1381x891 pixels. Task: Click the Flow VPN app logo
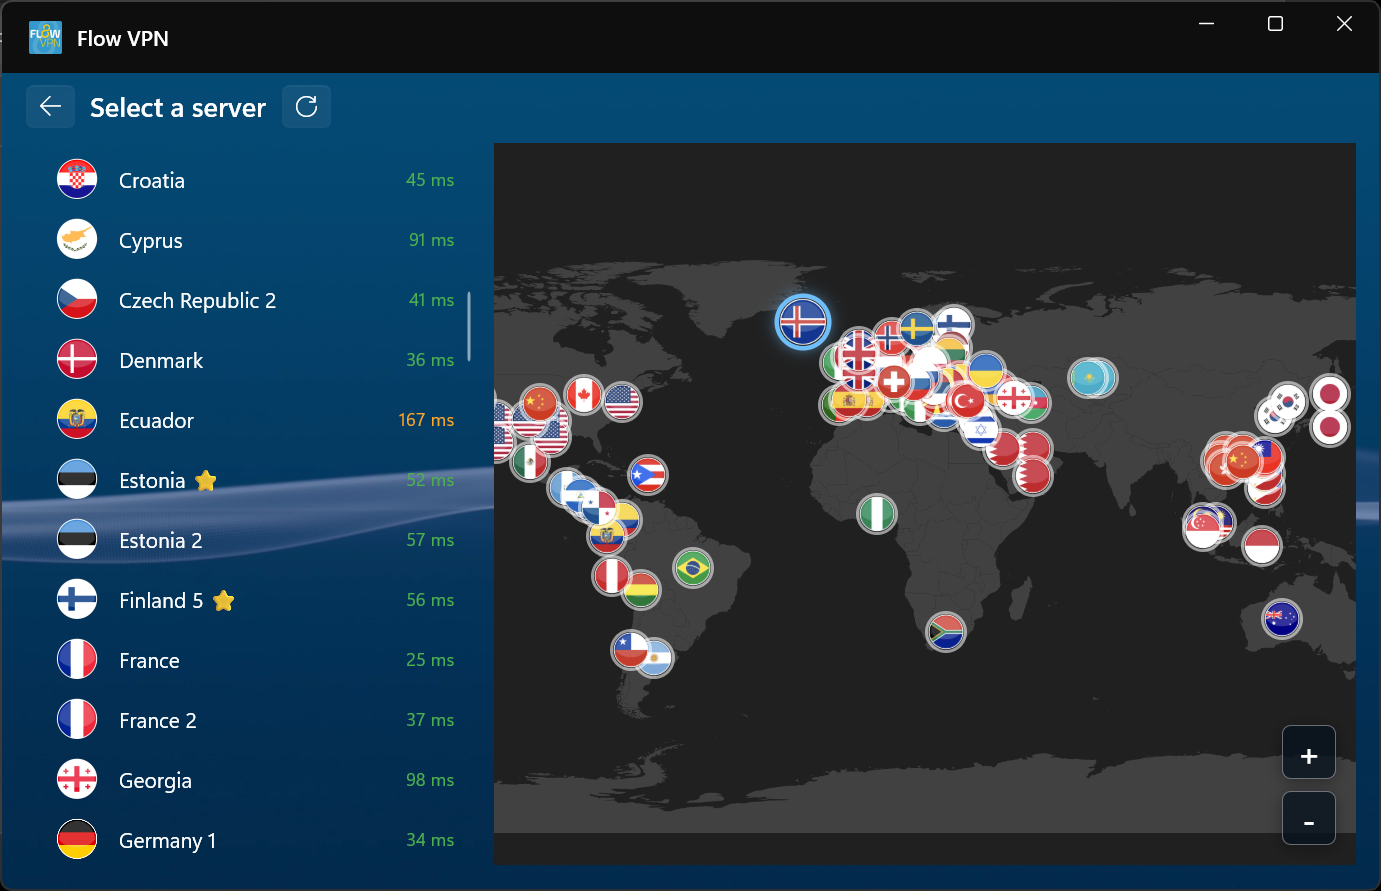(46, 38)
